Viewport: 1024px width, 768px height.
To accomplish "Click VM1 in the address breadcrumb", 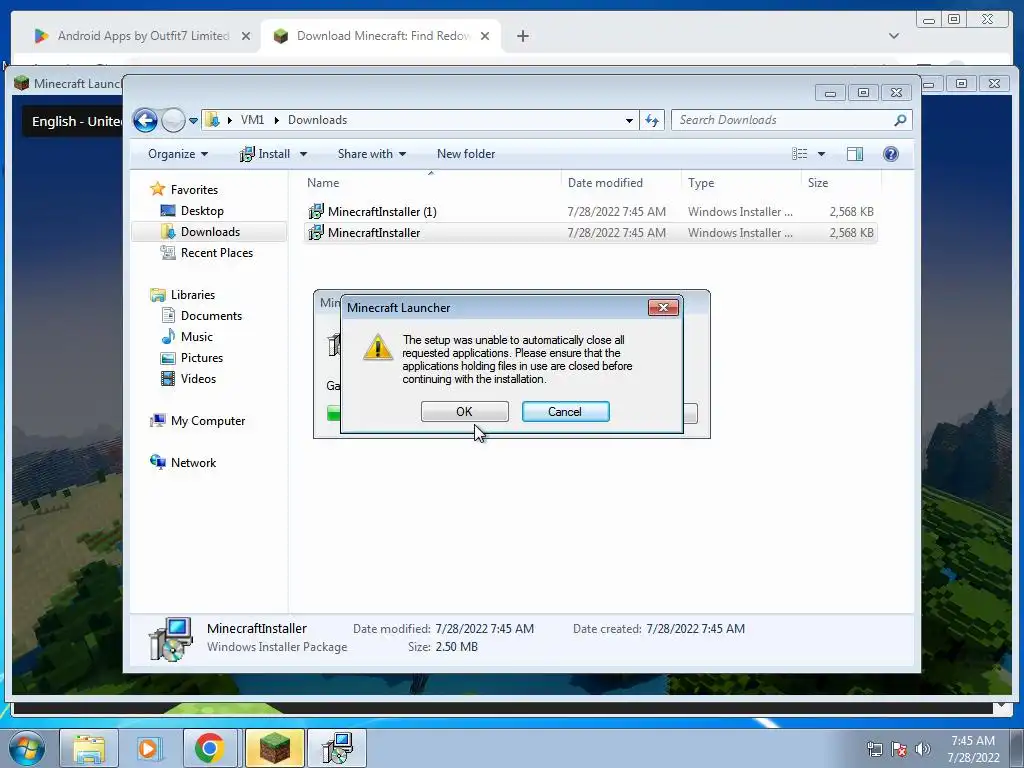I will point(252,120).
